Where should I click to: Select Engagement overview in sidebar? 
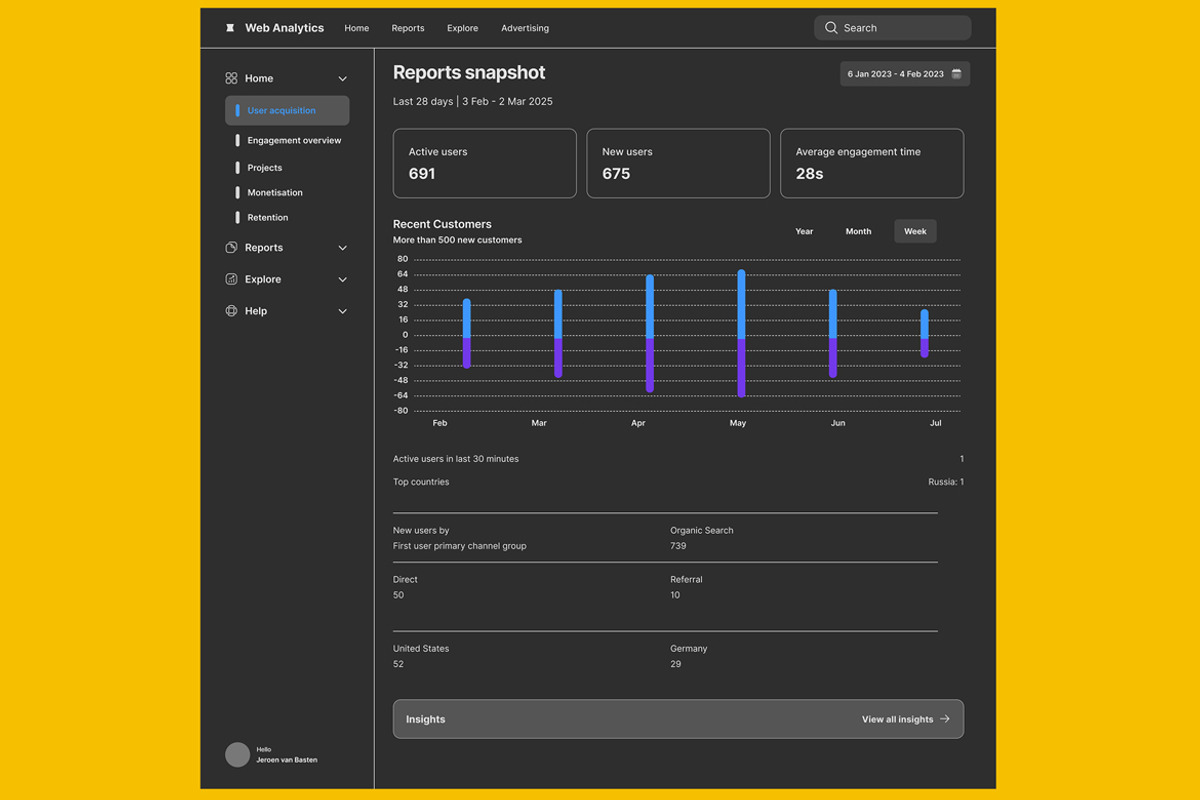[294, 141]
